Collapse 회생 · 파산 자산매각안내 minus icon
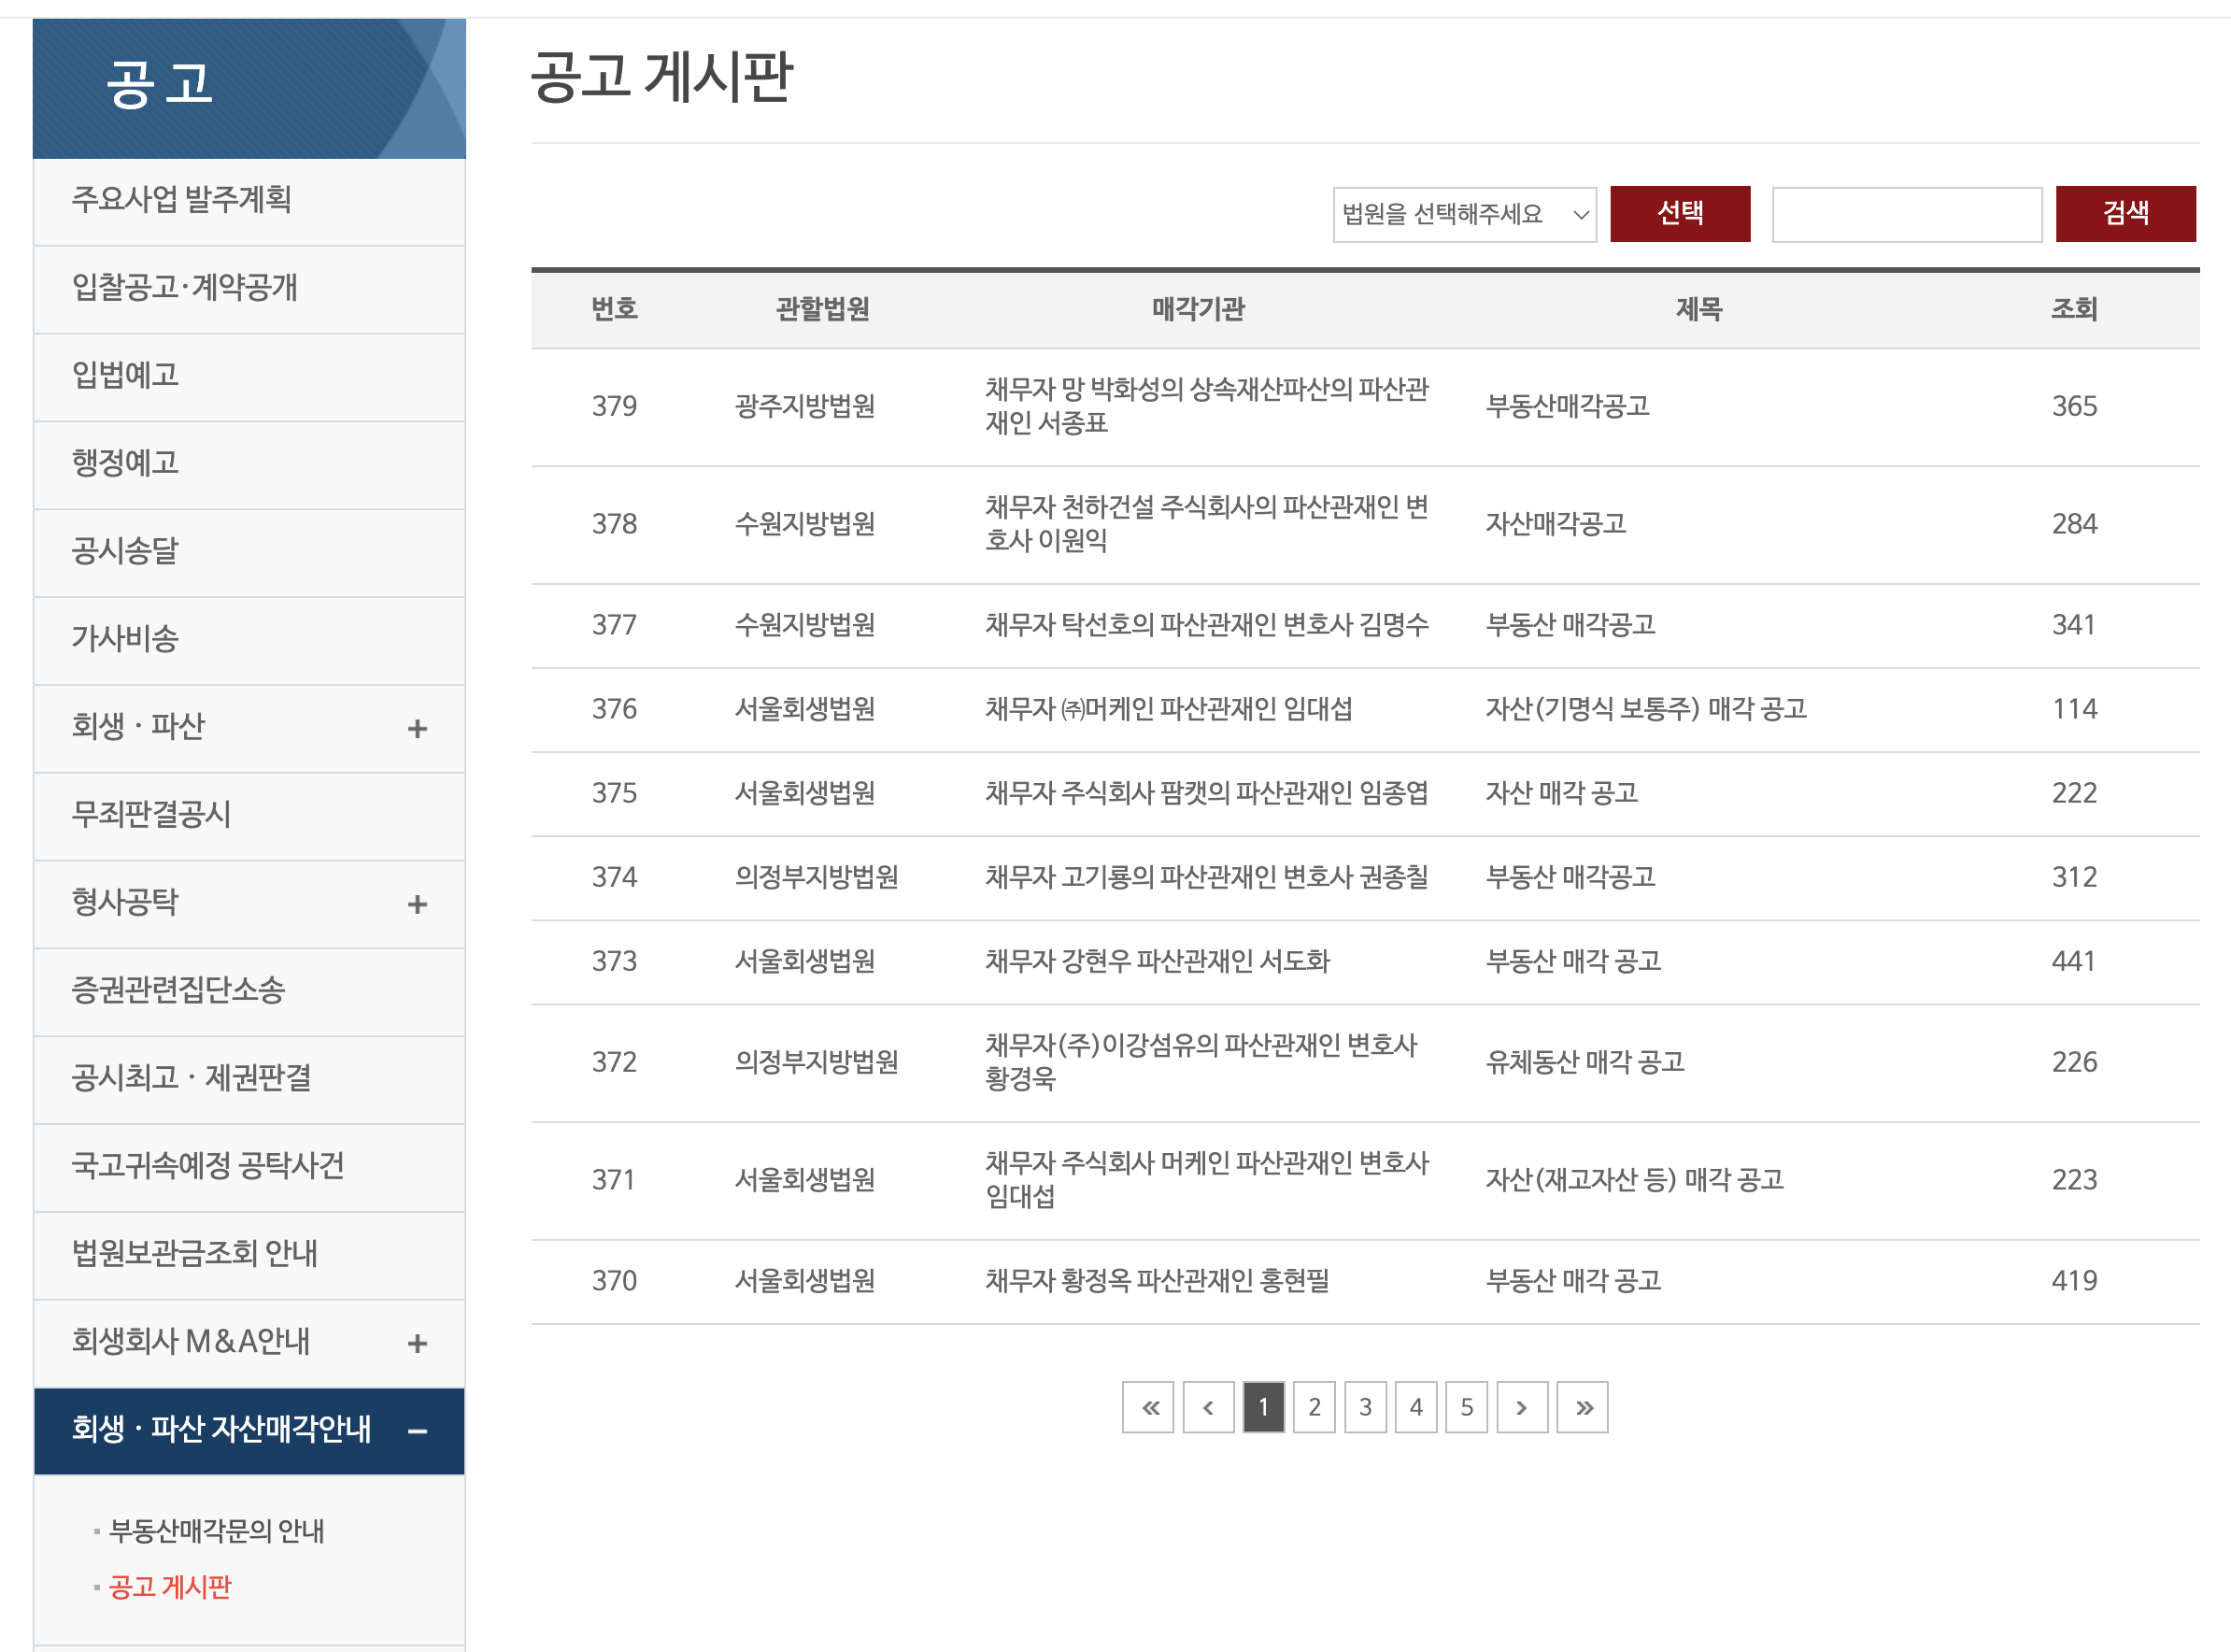Screen dimensions: 2231x1652 (x=417, y=1431)
